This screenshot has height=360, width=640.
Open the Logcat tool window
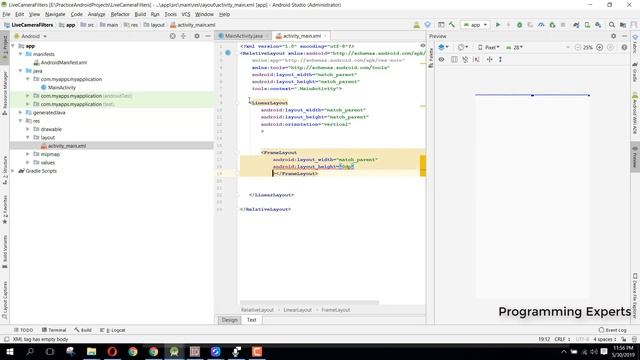tap(113, 330)
